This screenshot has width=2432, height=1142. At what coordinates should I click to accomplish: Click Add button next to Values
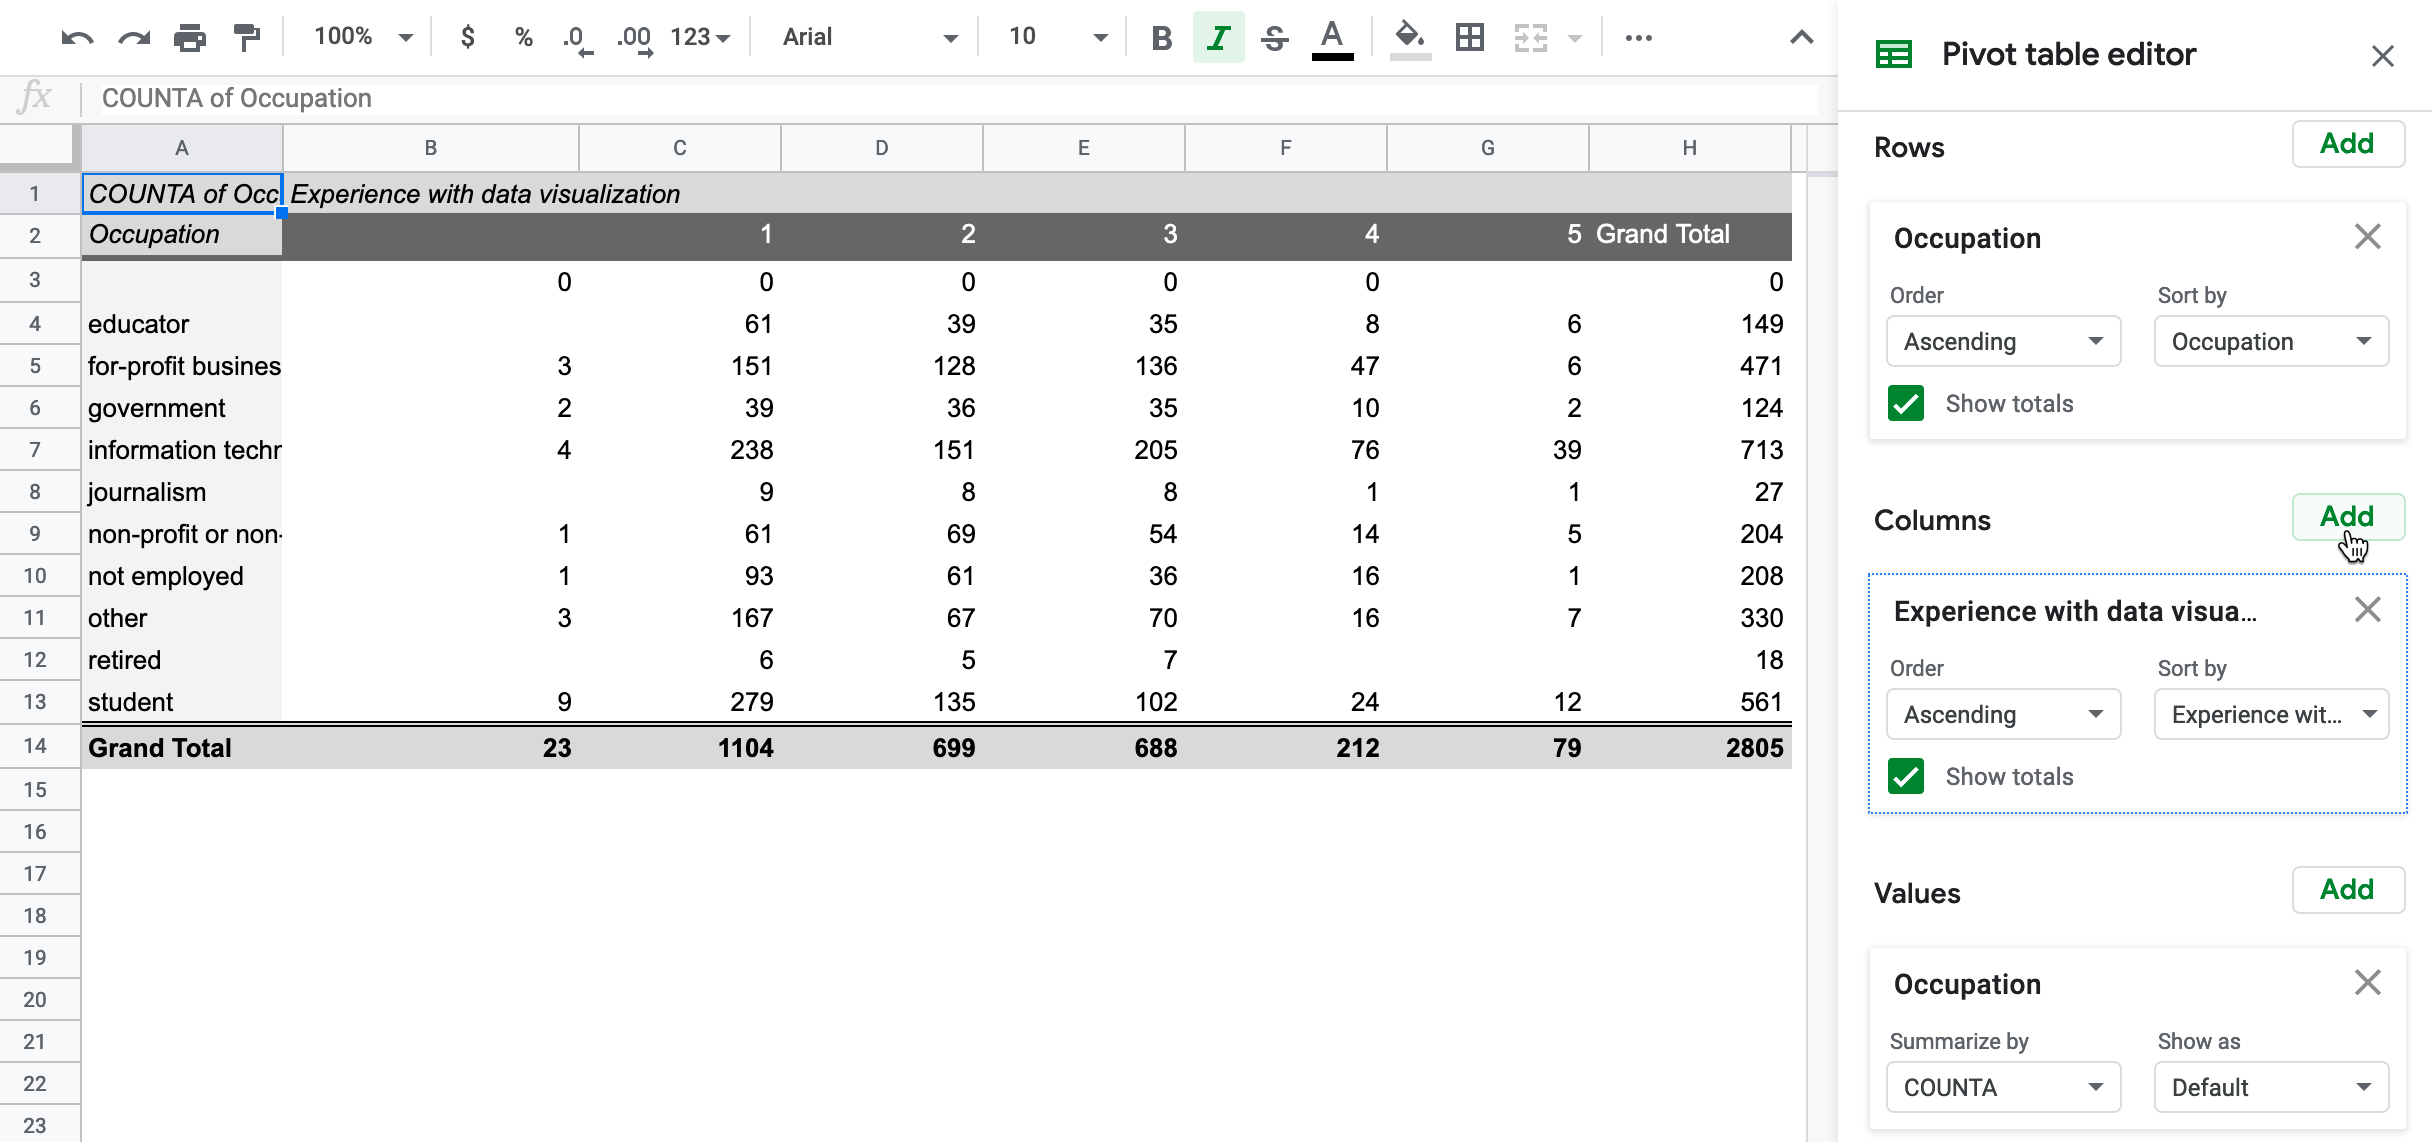pyautogui.click(x=2347, y=890)
